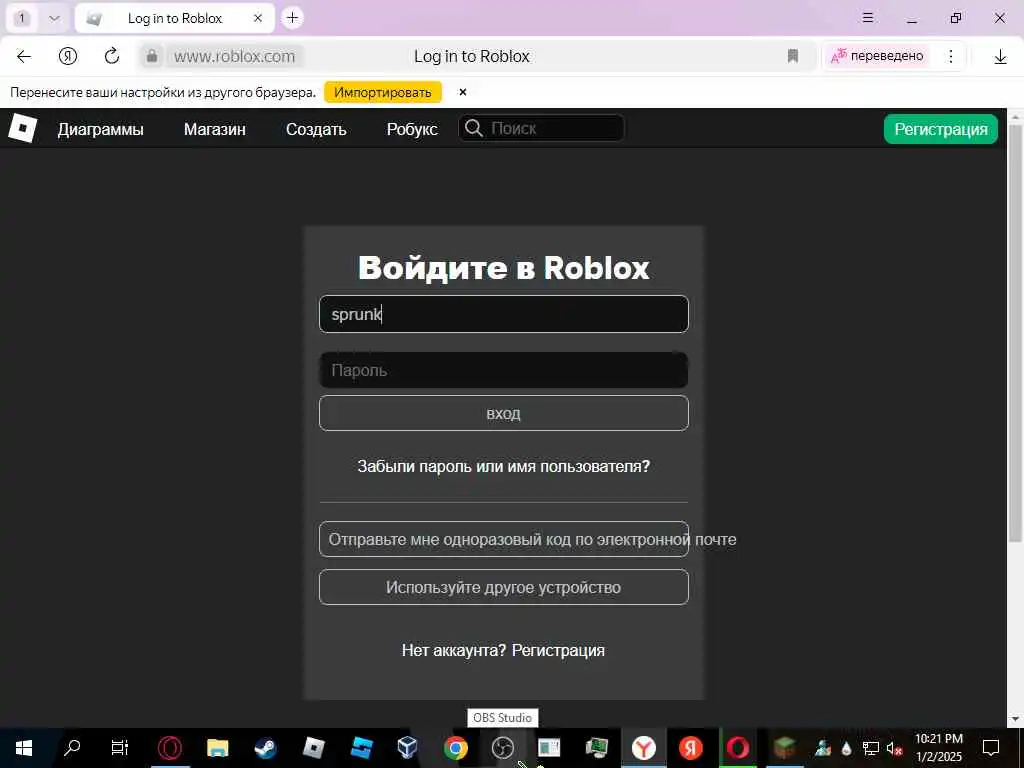
Task: Select the Log in to Roblox tab
Action: pos(175,18)
